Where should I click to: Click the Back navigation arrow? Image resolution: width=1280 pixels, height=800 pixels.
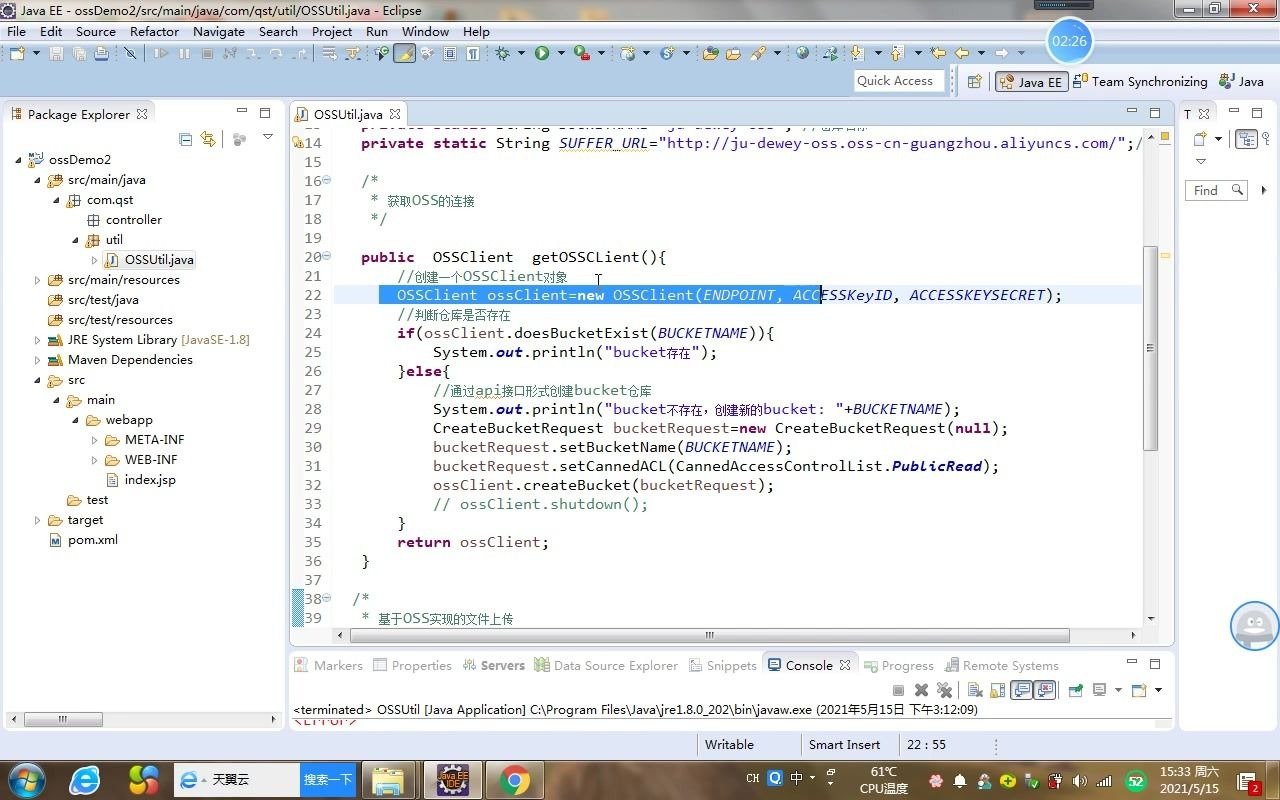(x=962, y=53)
